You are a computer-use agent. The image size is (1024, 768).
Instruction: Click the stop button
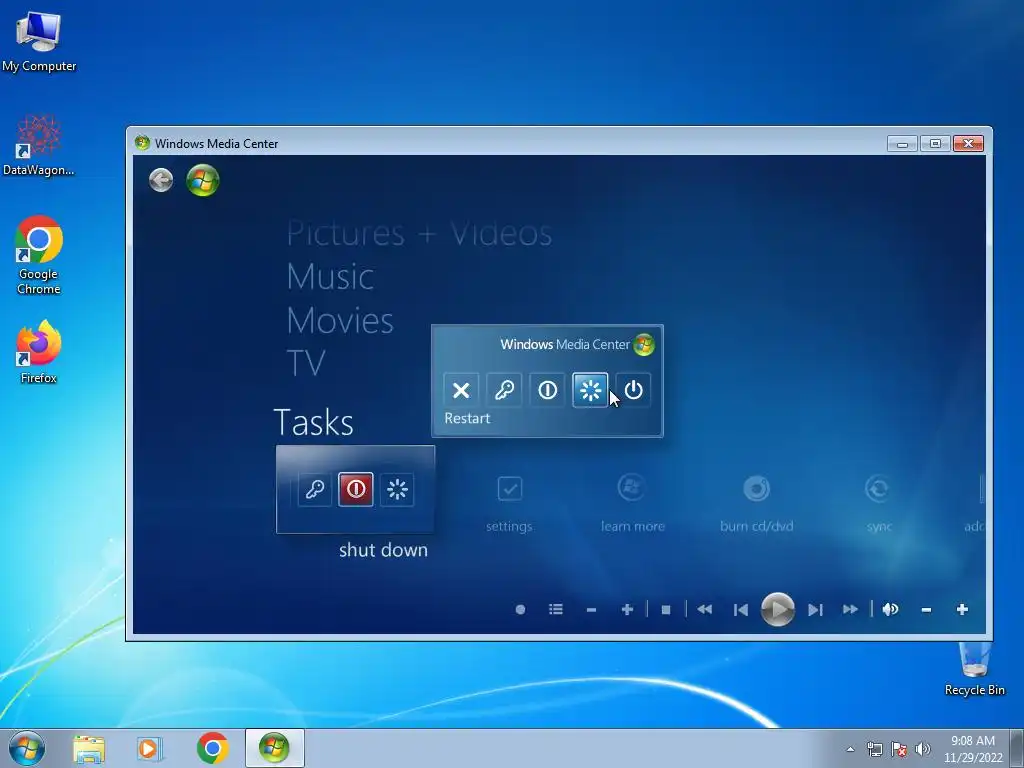click(x=666, y=609)
